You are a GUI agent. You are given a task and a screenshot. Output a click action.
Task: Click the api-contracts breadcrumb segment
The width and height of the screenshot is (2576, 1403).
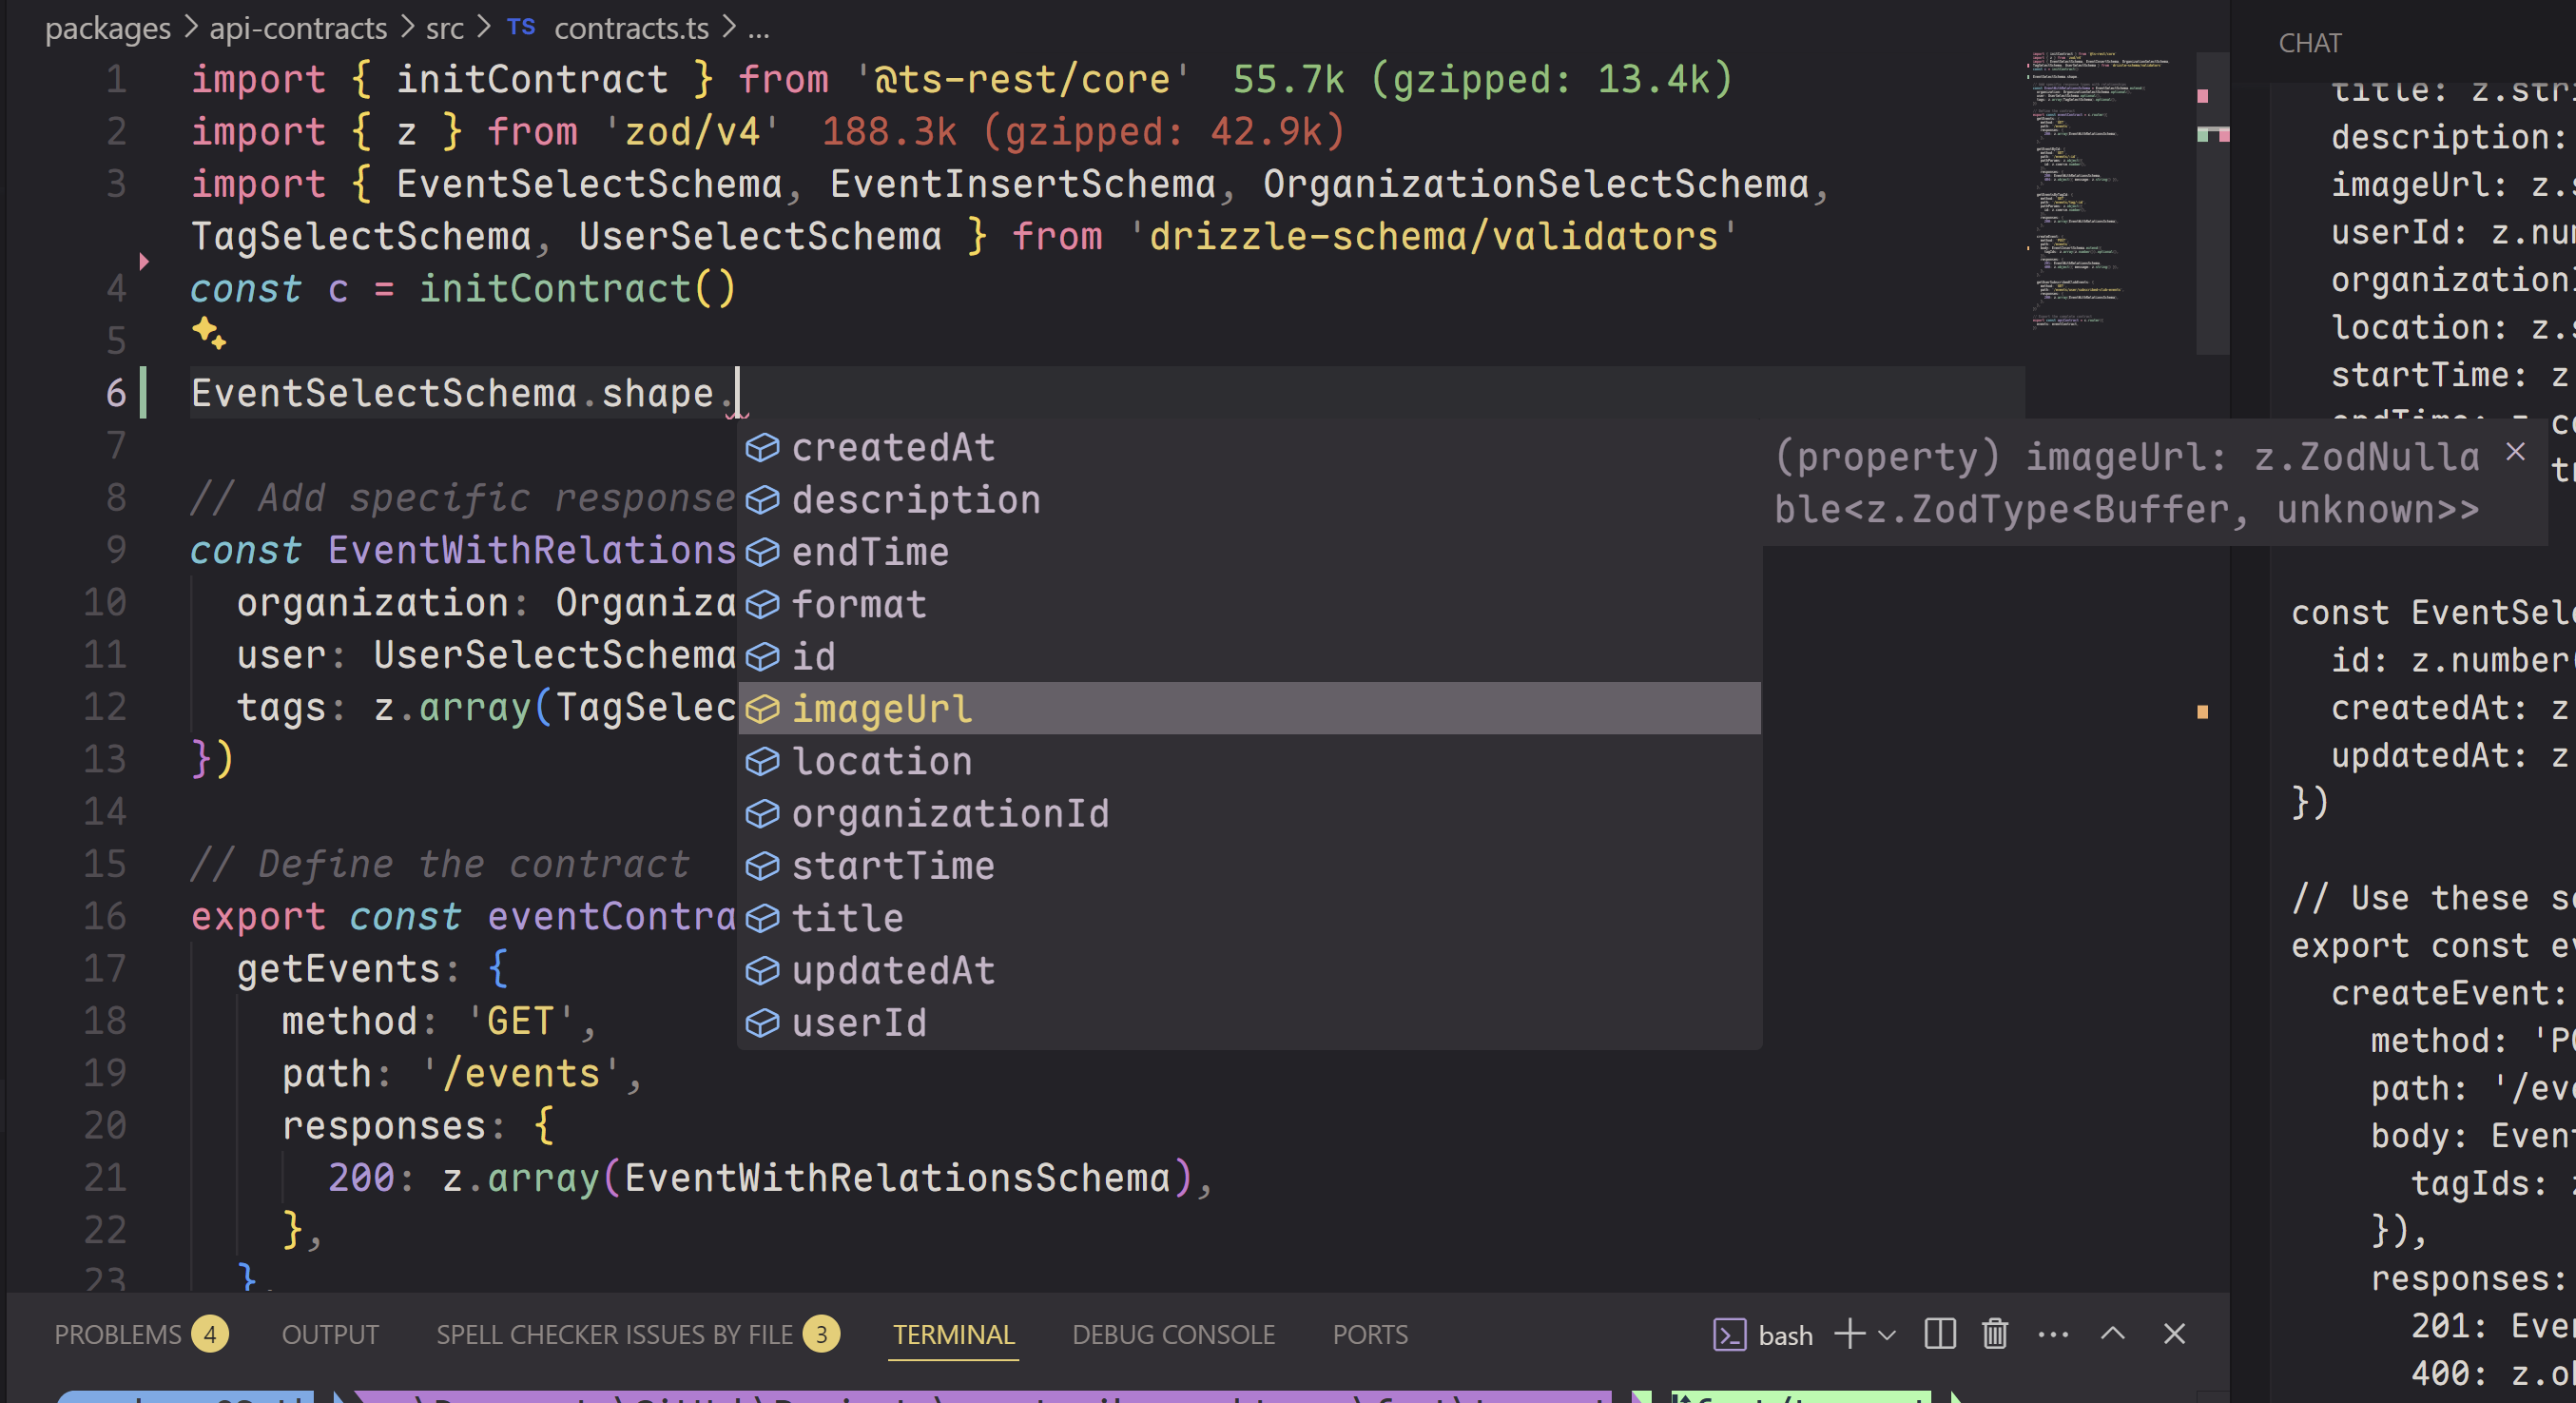(297, 28)
